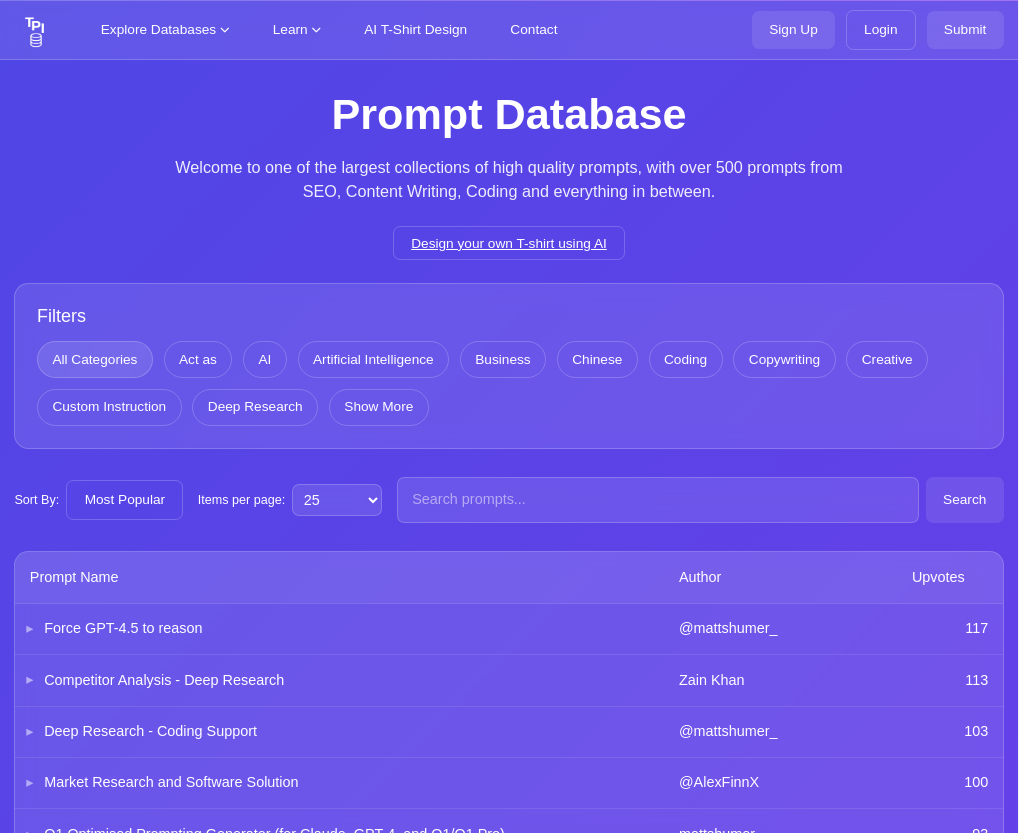The width and height of the screenshot is (1019, 833).
Task: Reveal more filters with Show More
Action: click(x=379, y=406)
